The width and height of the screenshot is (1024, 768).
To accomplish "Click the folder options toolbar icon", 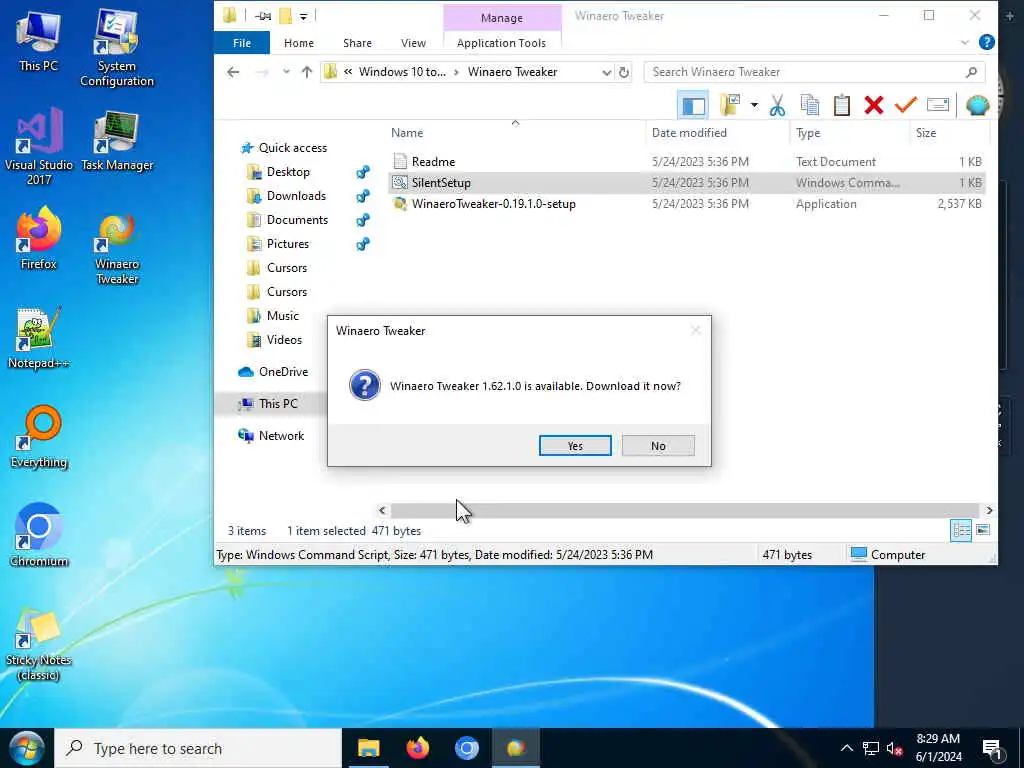I will click(x=730, y=105).
